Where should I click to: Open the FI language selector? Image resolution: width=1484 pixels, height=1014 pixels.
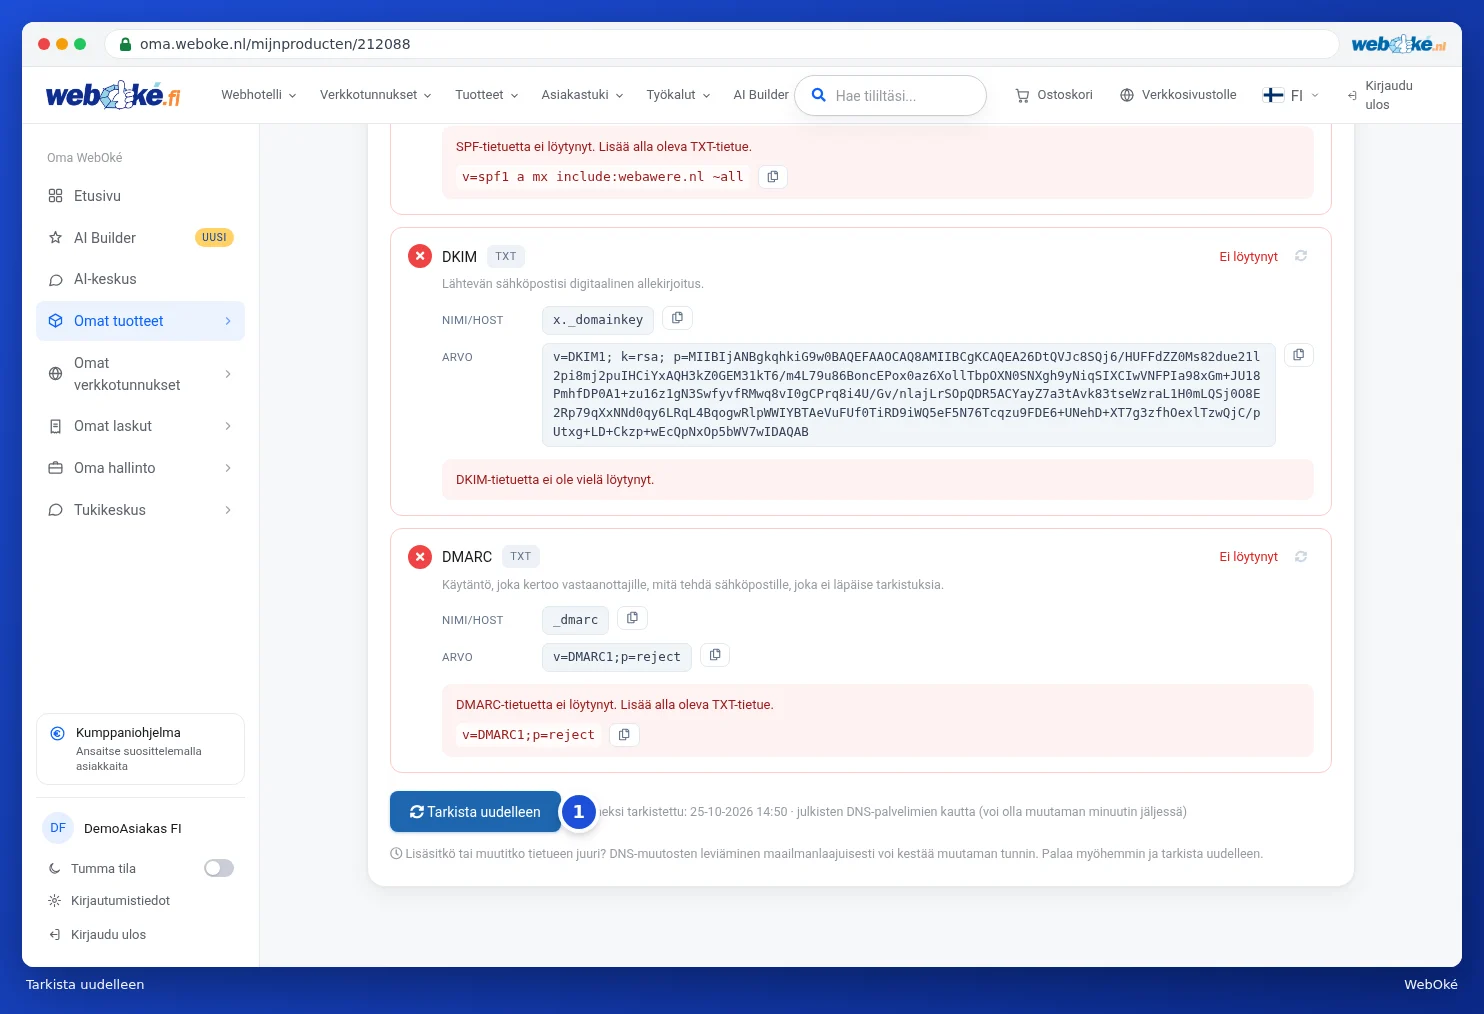1291,95
